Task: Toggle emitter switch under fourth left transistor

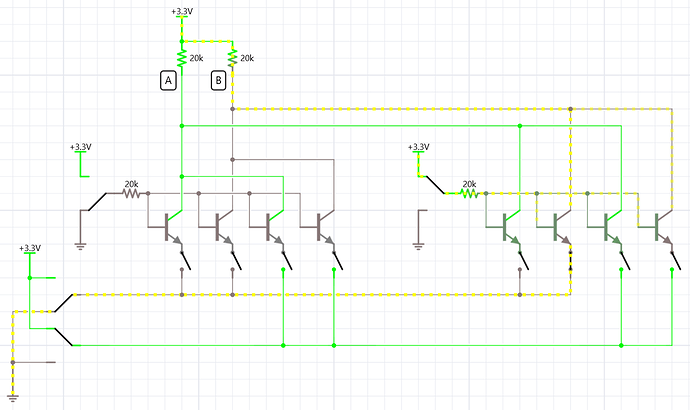Action: 338,260
